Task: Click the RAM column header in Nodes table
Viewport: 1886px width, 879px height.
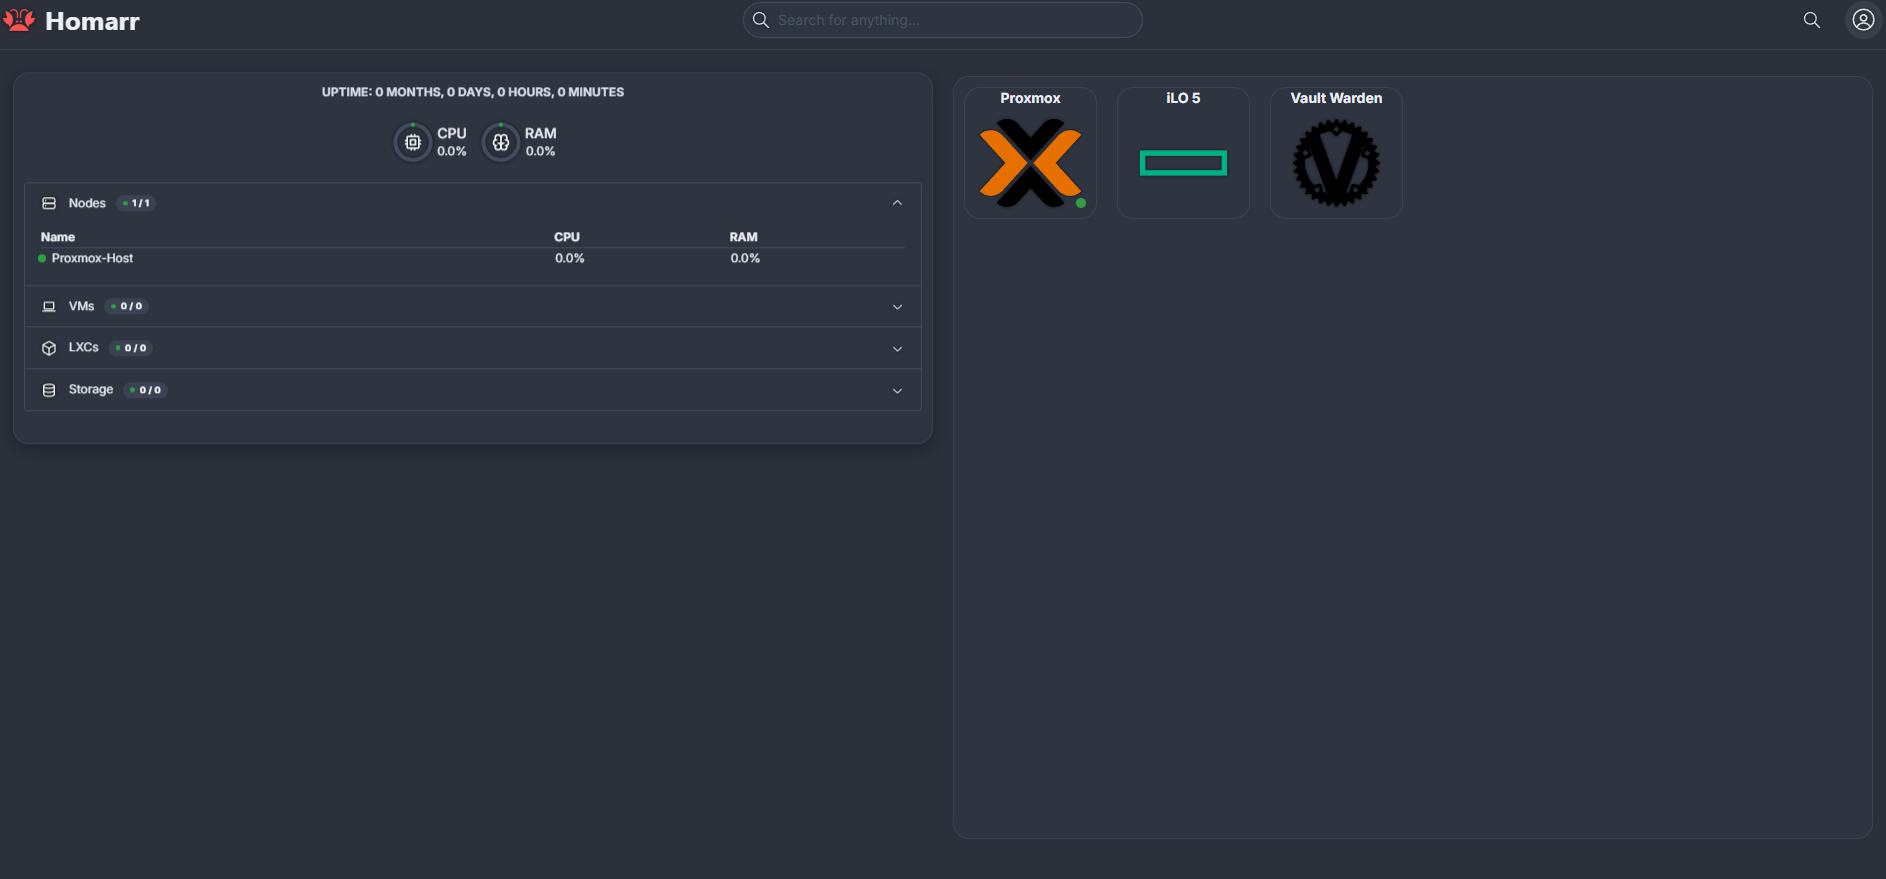Action: pos(744,237)
